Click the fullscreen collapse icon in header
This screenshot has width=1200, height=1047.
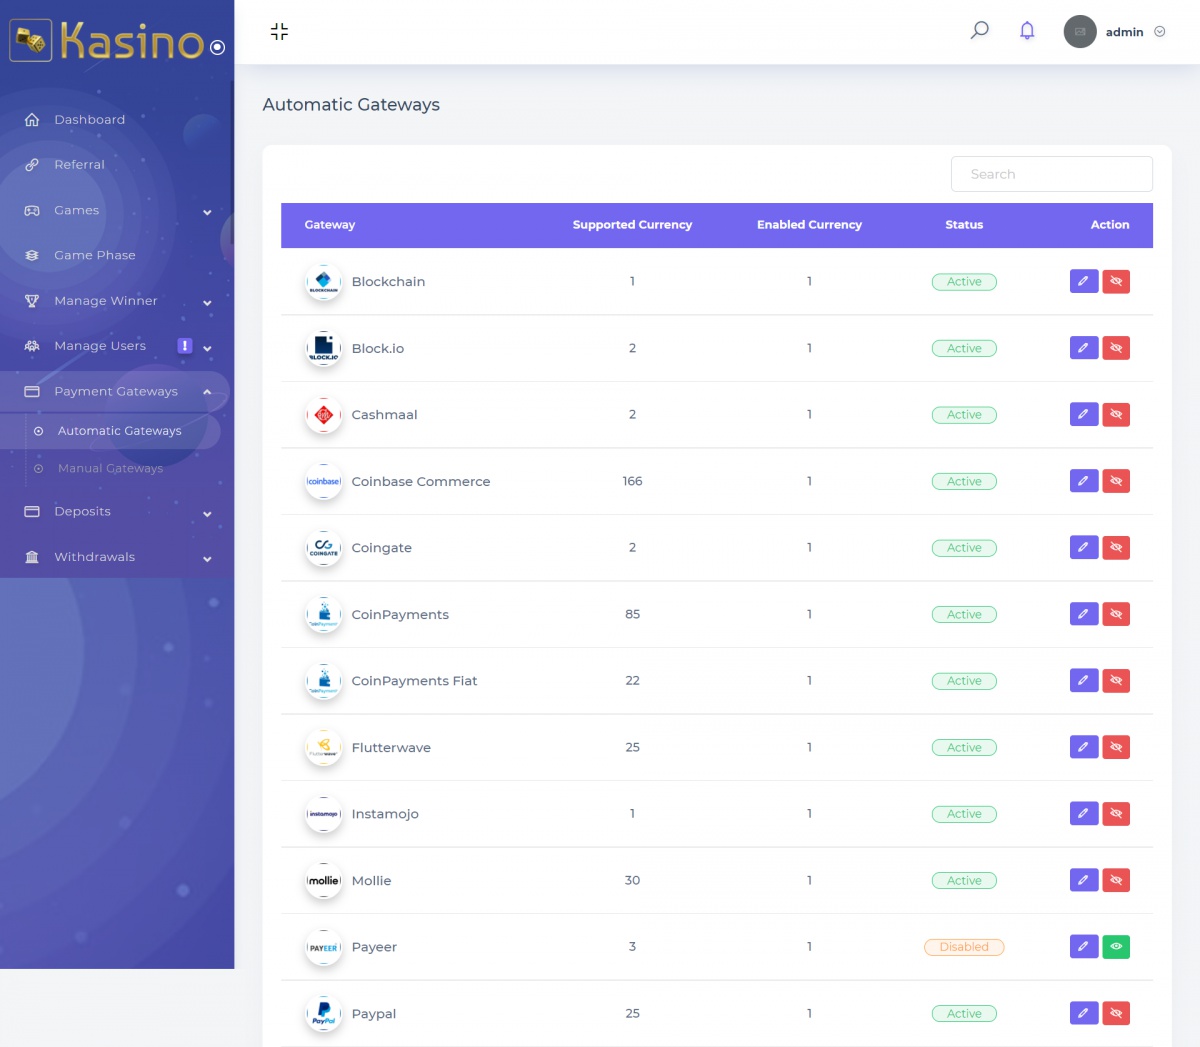[279, 32]
